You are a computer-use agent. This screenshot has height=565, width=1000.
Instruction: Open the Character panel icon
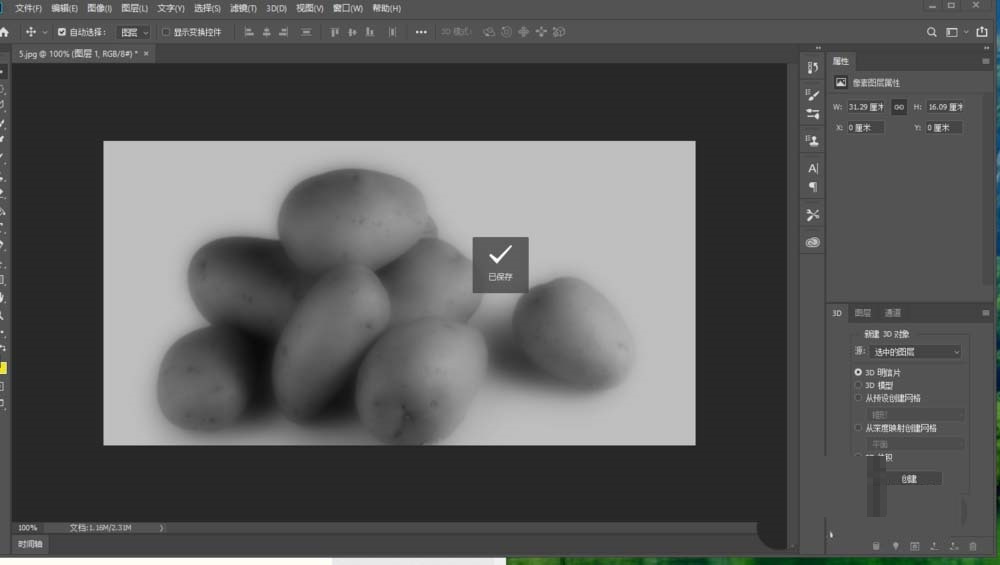tap(812, 169)
